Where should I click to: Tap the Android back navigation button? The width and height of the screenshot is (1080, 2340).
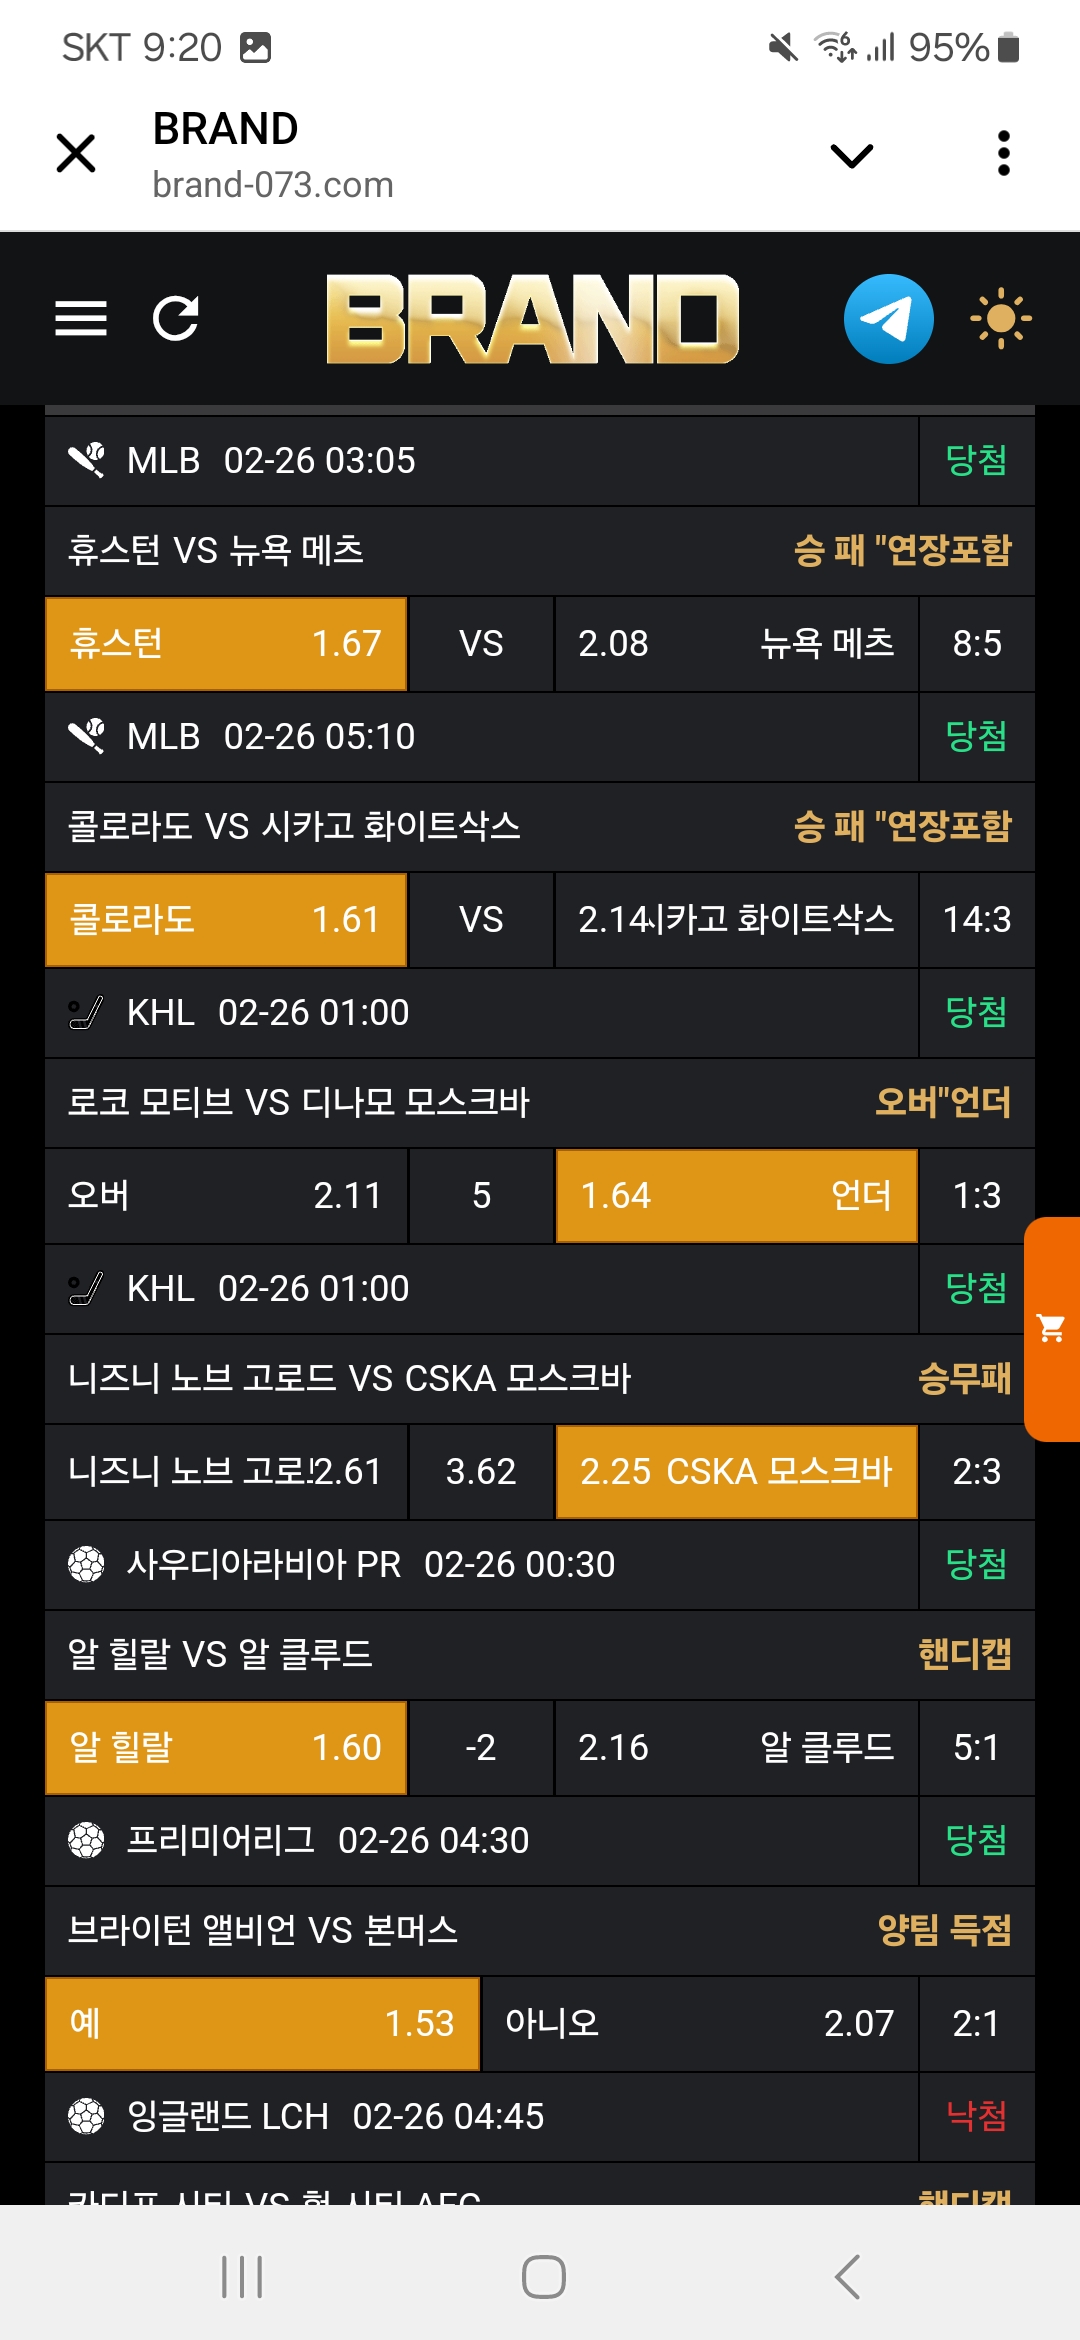tap(847, 2277)
